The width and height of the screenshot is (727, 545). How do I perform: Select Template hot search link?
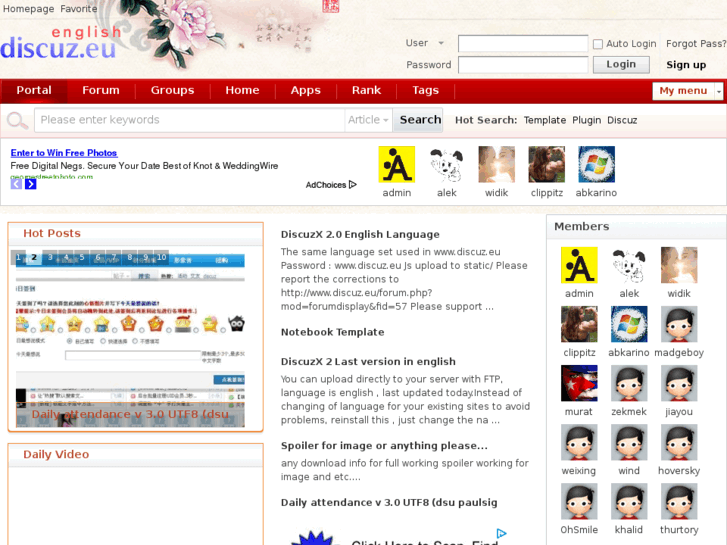[545, 120]
